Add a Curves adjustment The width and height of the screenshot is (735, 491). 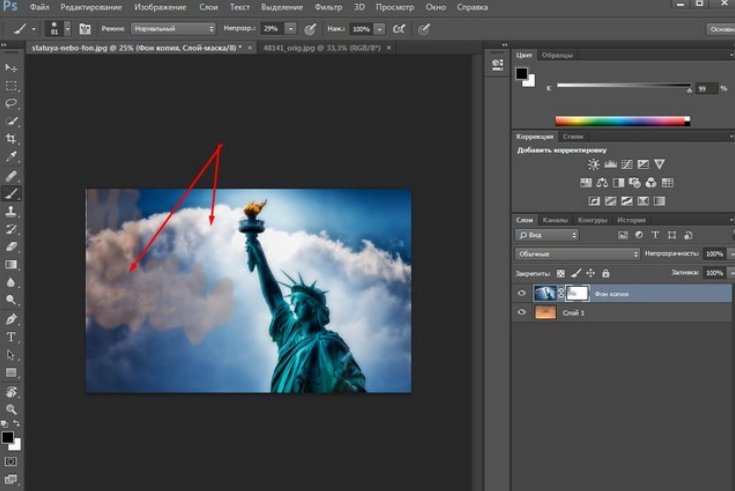pyautogui.click(x=626, y=164)
